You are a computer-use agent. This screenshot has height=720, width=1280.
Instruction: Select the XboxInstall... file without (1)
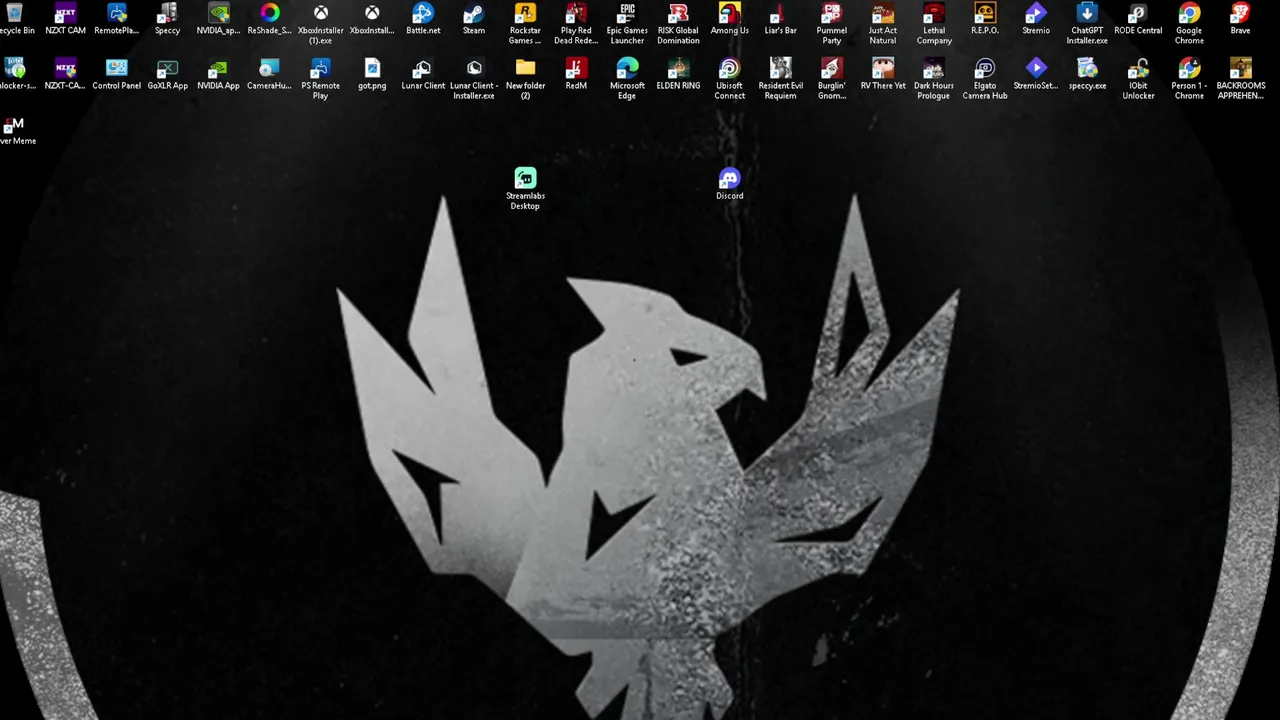(x=371, y=13)
